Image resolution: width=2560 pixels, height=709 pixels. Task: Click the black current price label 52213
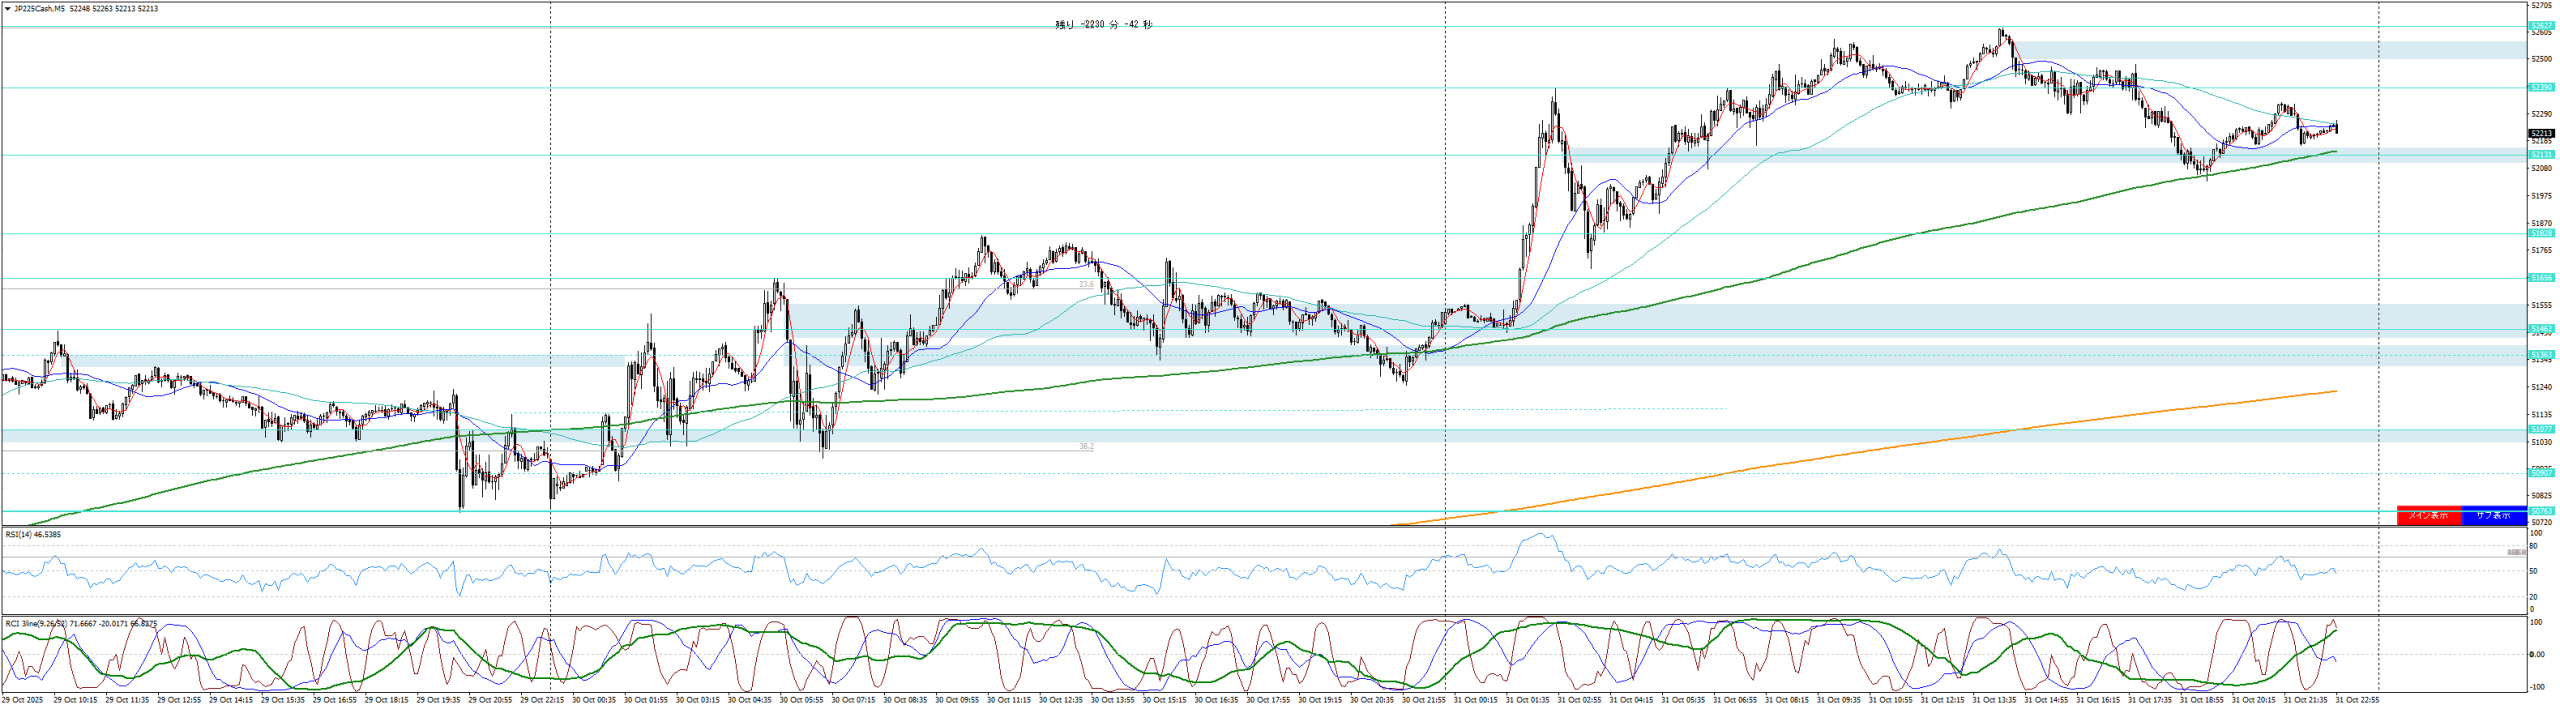(2541, 133)
